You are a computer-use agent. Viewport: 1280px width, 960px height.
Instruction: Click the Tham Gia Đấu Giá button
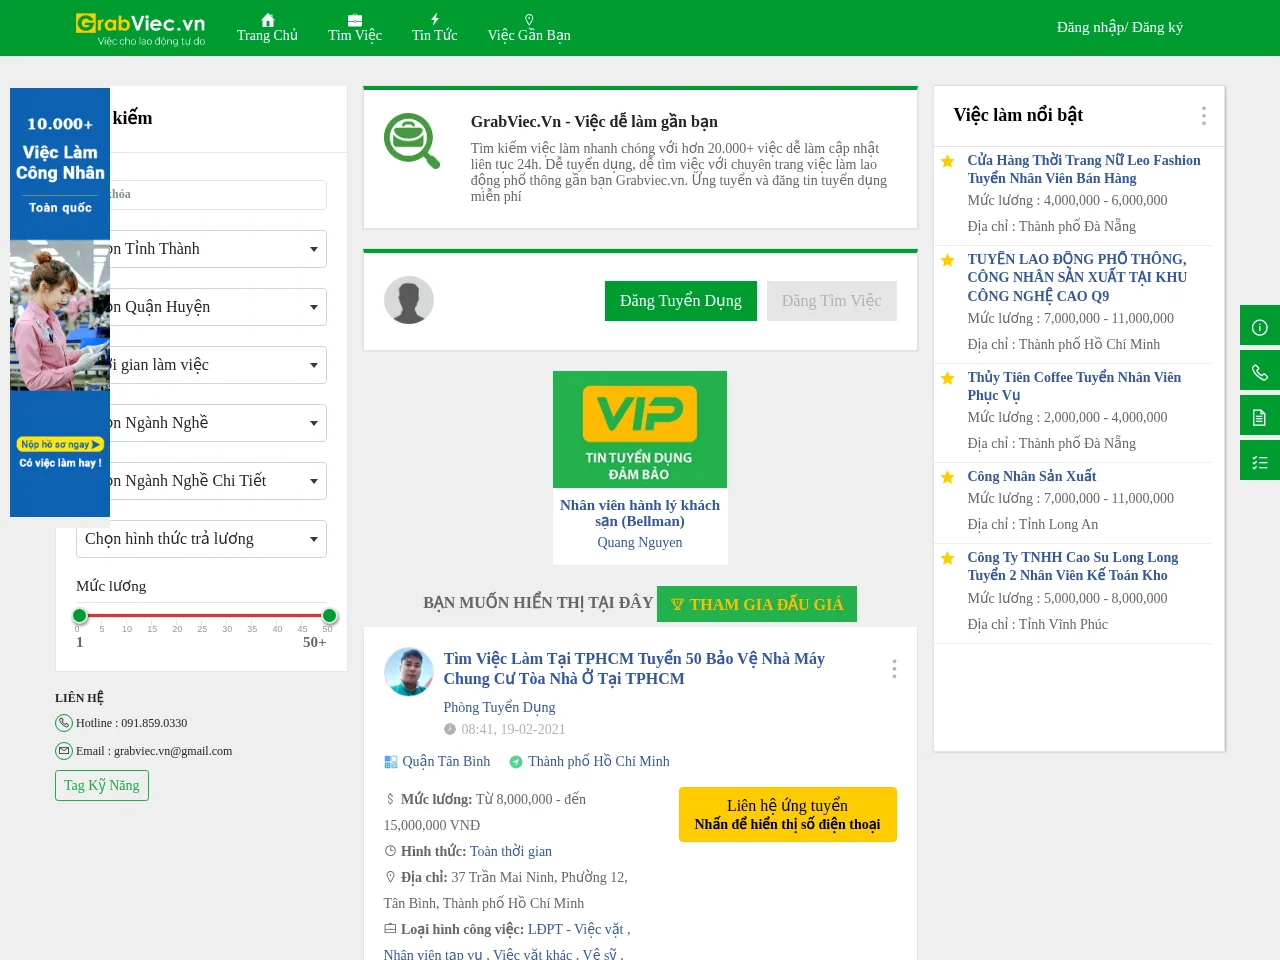(x=757, y=604)
